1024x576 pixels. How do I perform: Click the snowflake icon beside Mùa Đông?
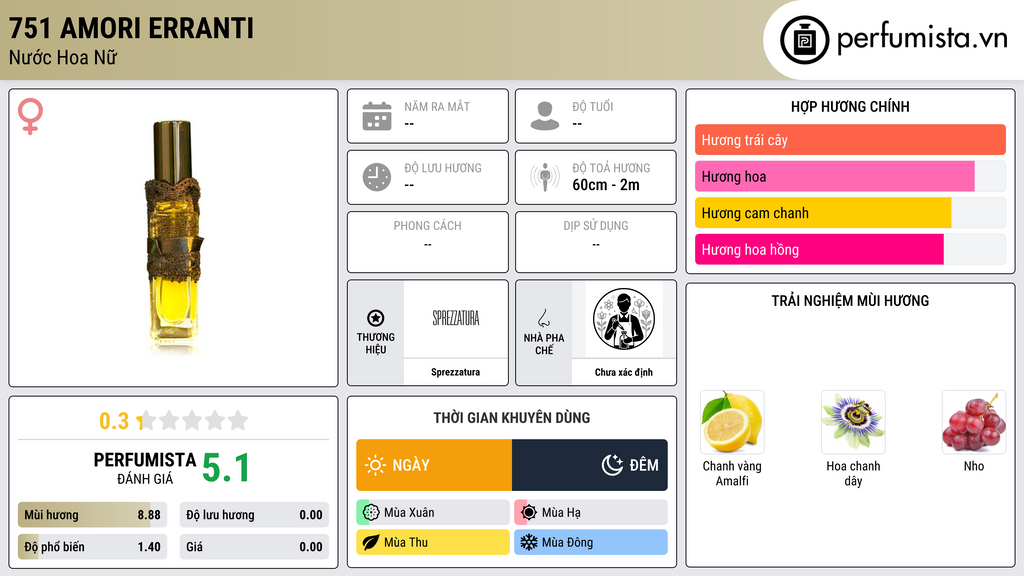coord(529,542)
